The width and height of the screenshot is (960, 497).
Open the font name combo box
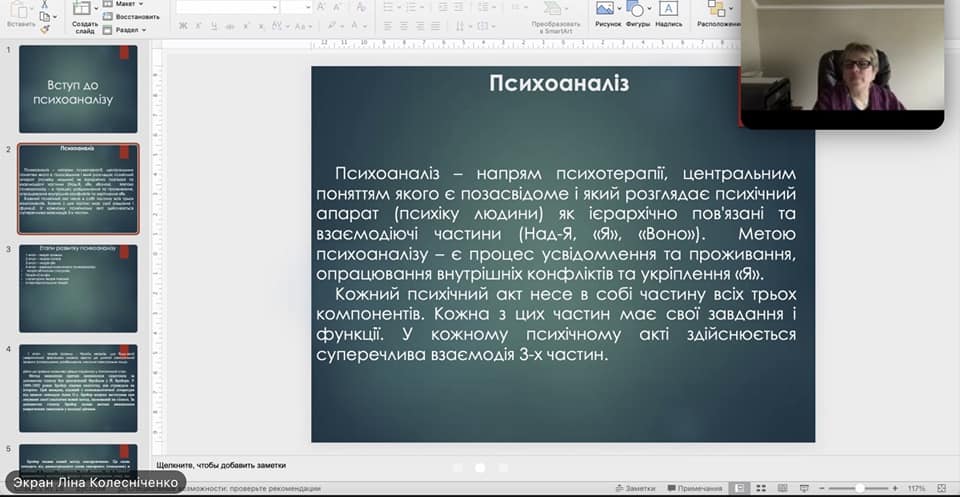click(227, 7)
